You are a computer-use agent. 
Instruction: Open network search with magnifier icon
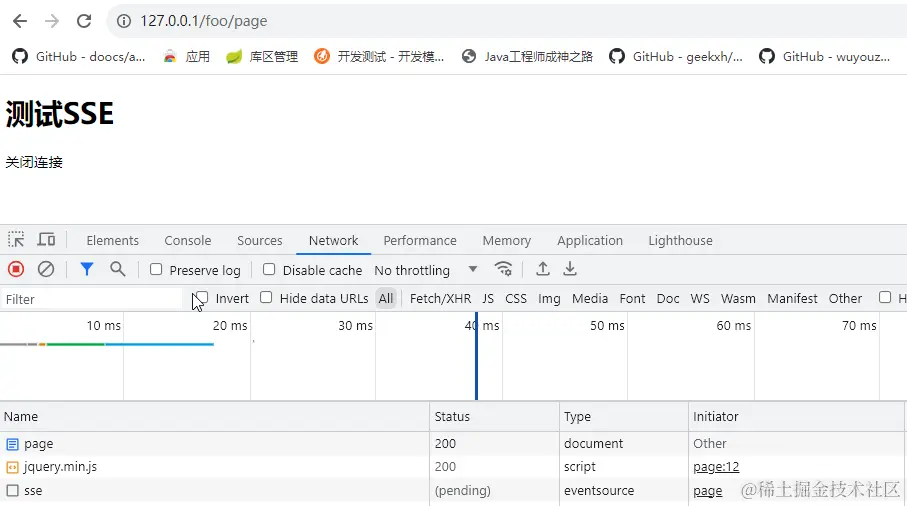point(118,269)
